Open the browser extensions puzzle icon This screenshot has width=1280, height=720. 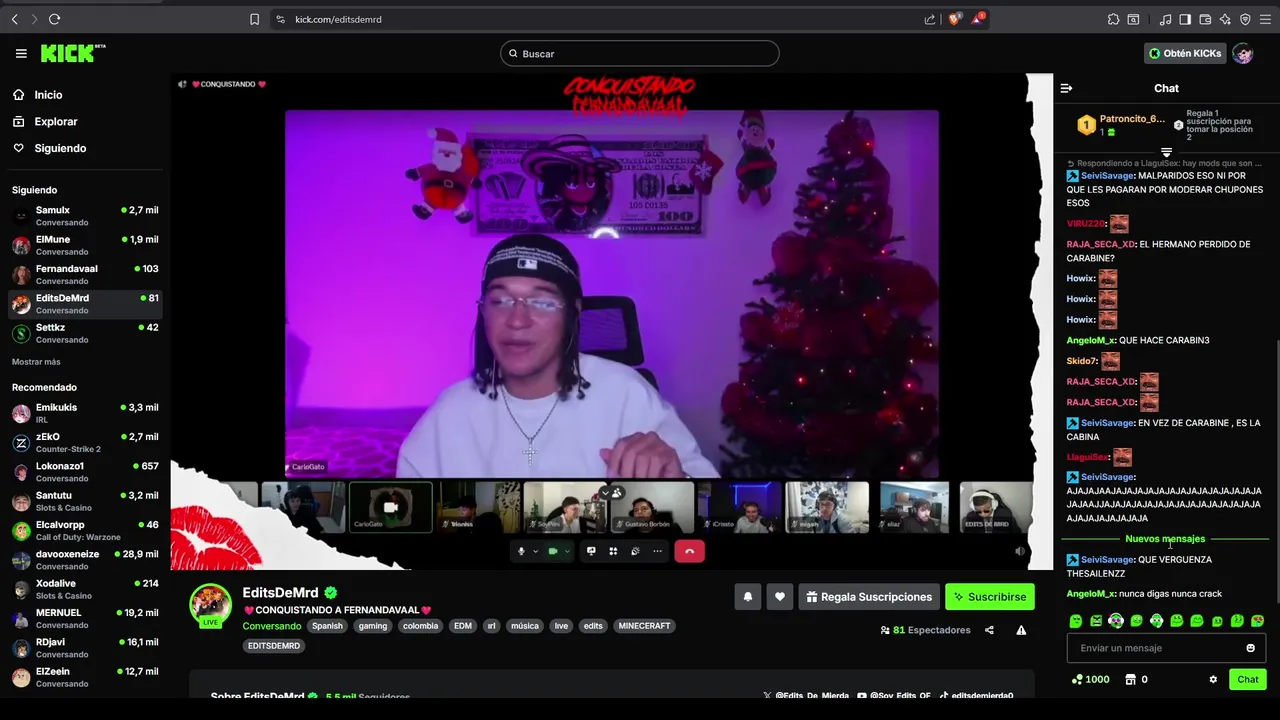point(1113,19)
